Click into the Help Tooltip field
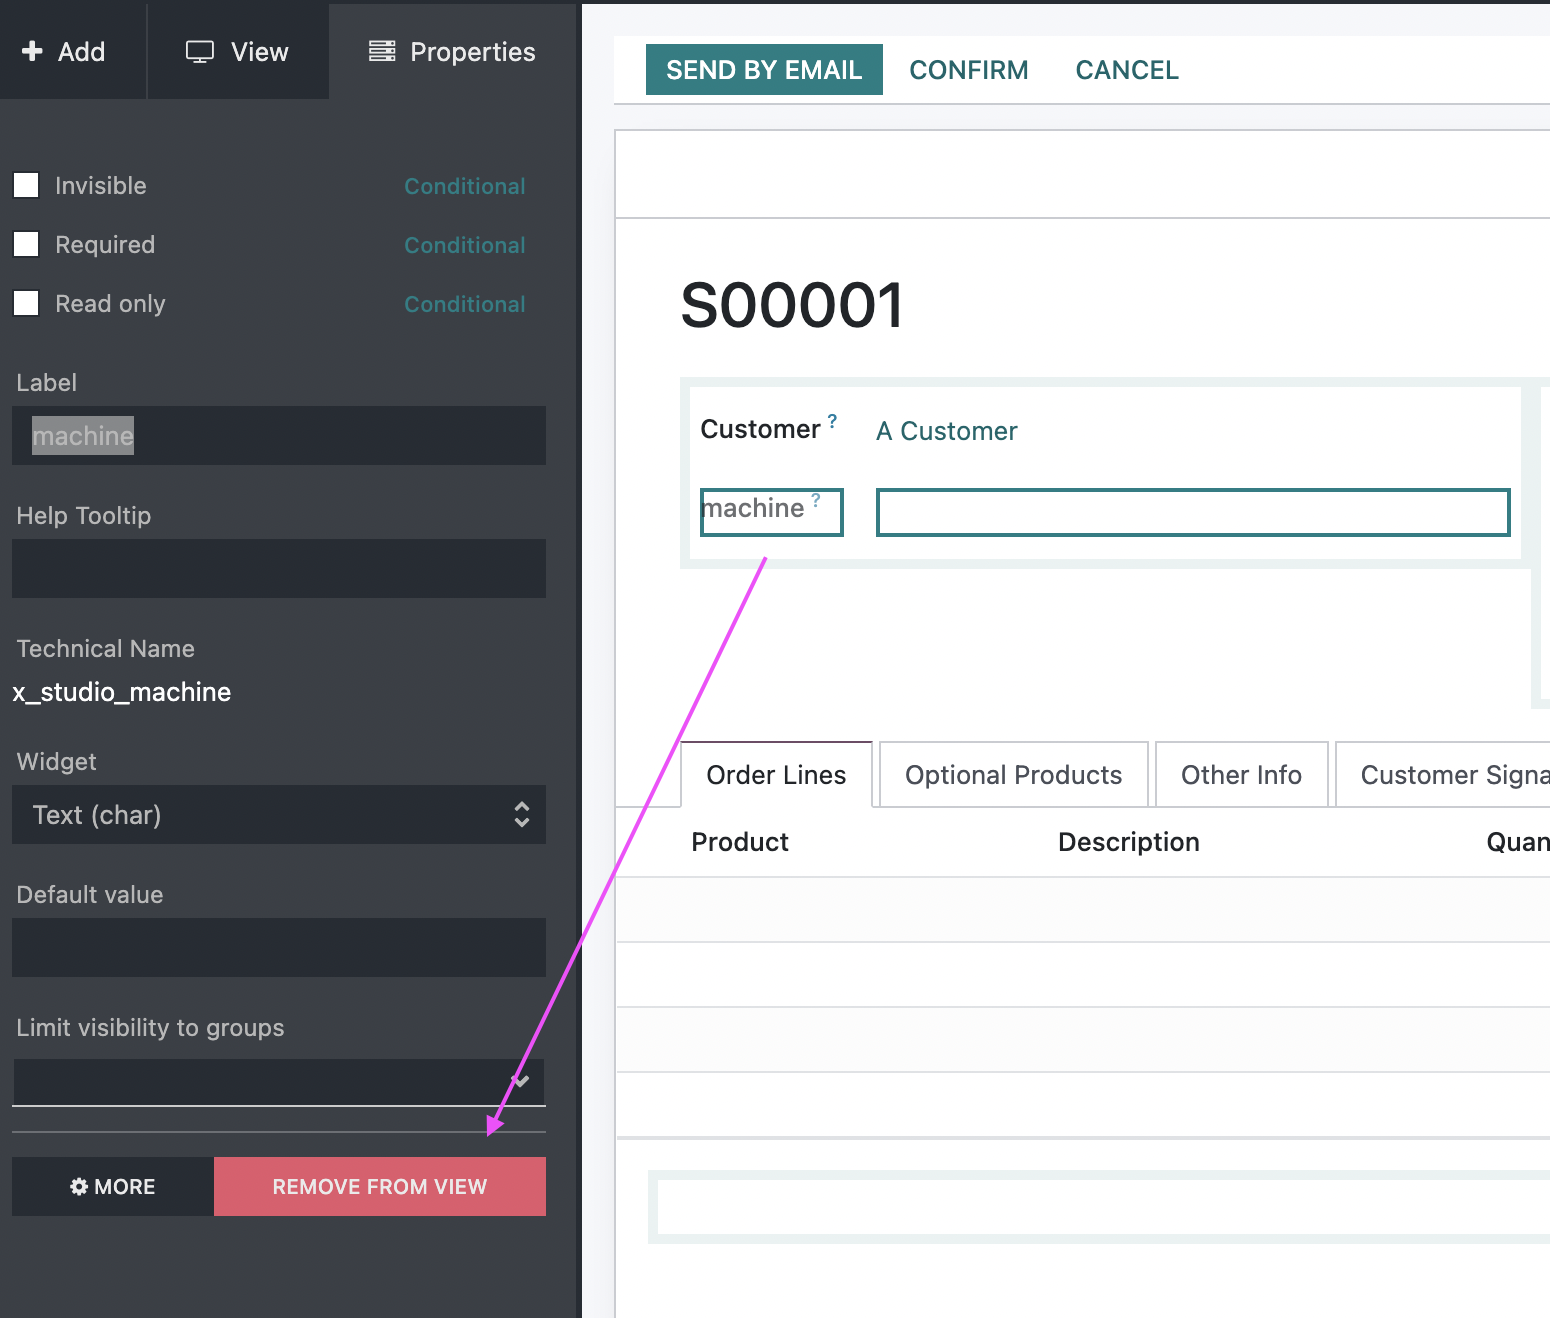1550x1318 pixels. click(x=278, y=569)
